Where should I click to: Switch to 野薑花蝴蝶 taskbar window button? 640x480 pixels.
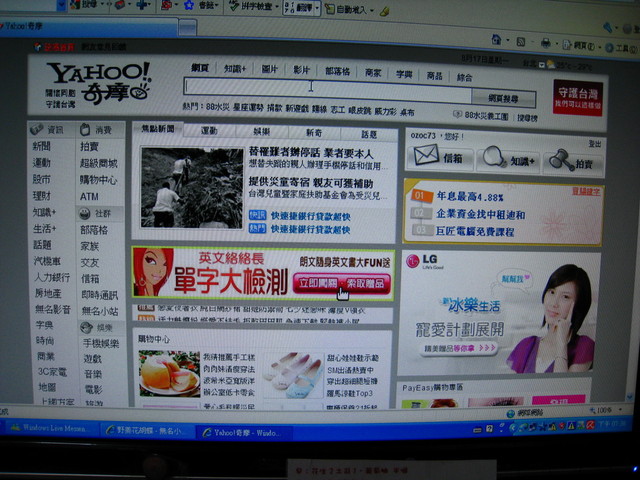pos(148,431)
